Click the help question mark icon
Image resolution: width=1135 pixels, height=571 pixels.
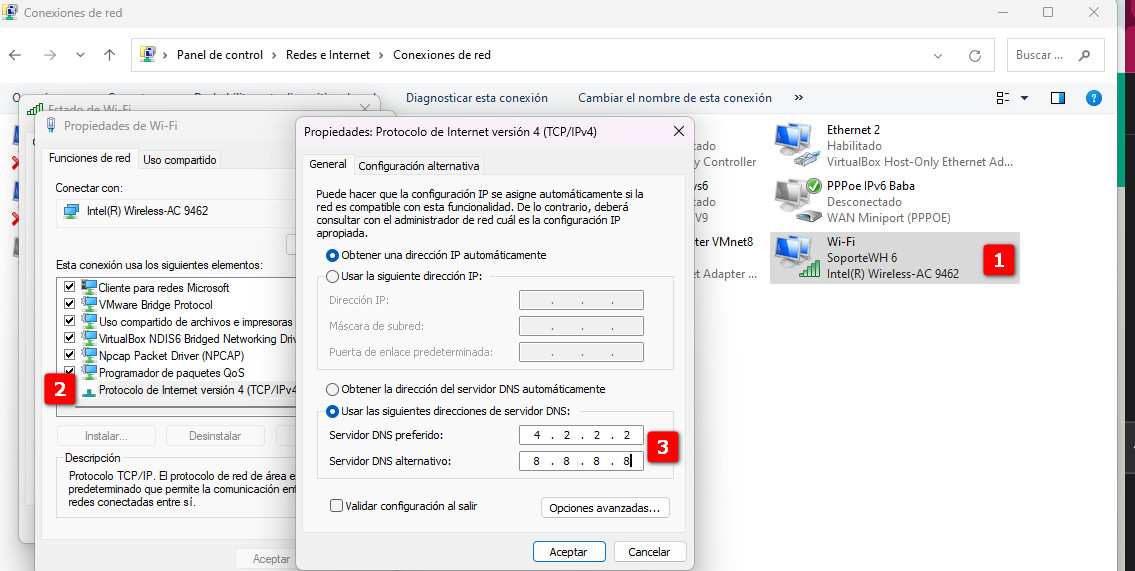(x=1093, y=98)
